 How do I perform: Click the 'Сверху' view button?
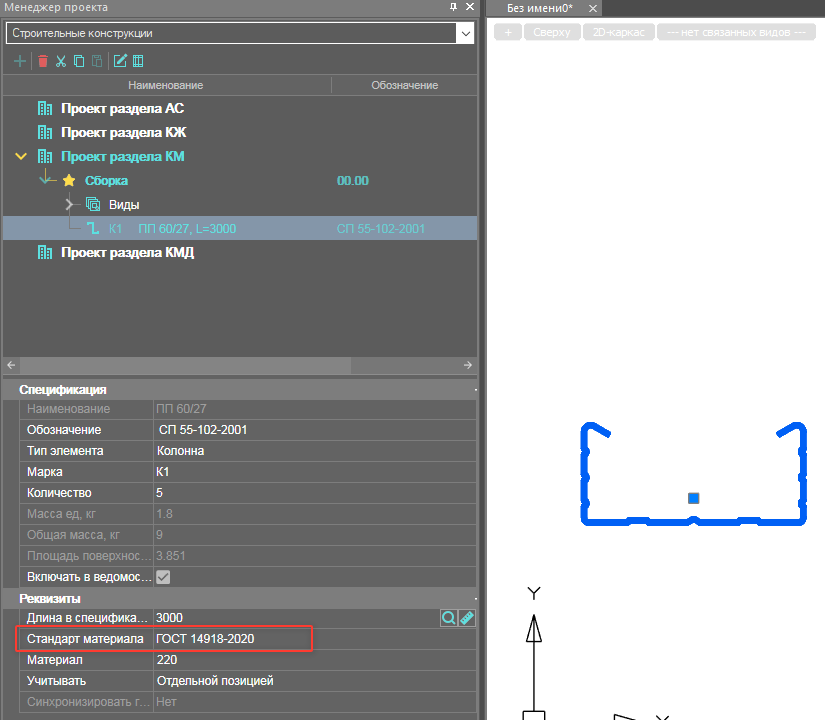click(551, 33)
